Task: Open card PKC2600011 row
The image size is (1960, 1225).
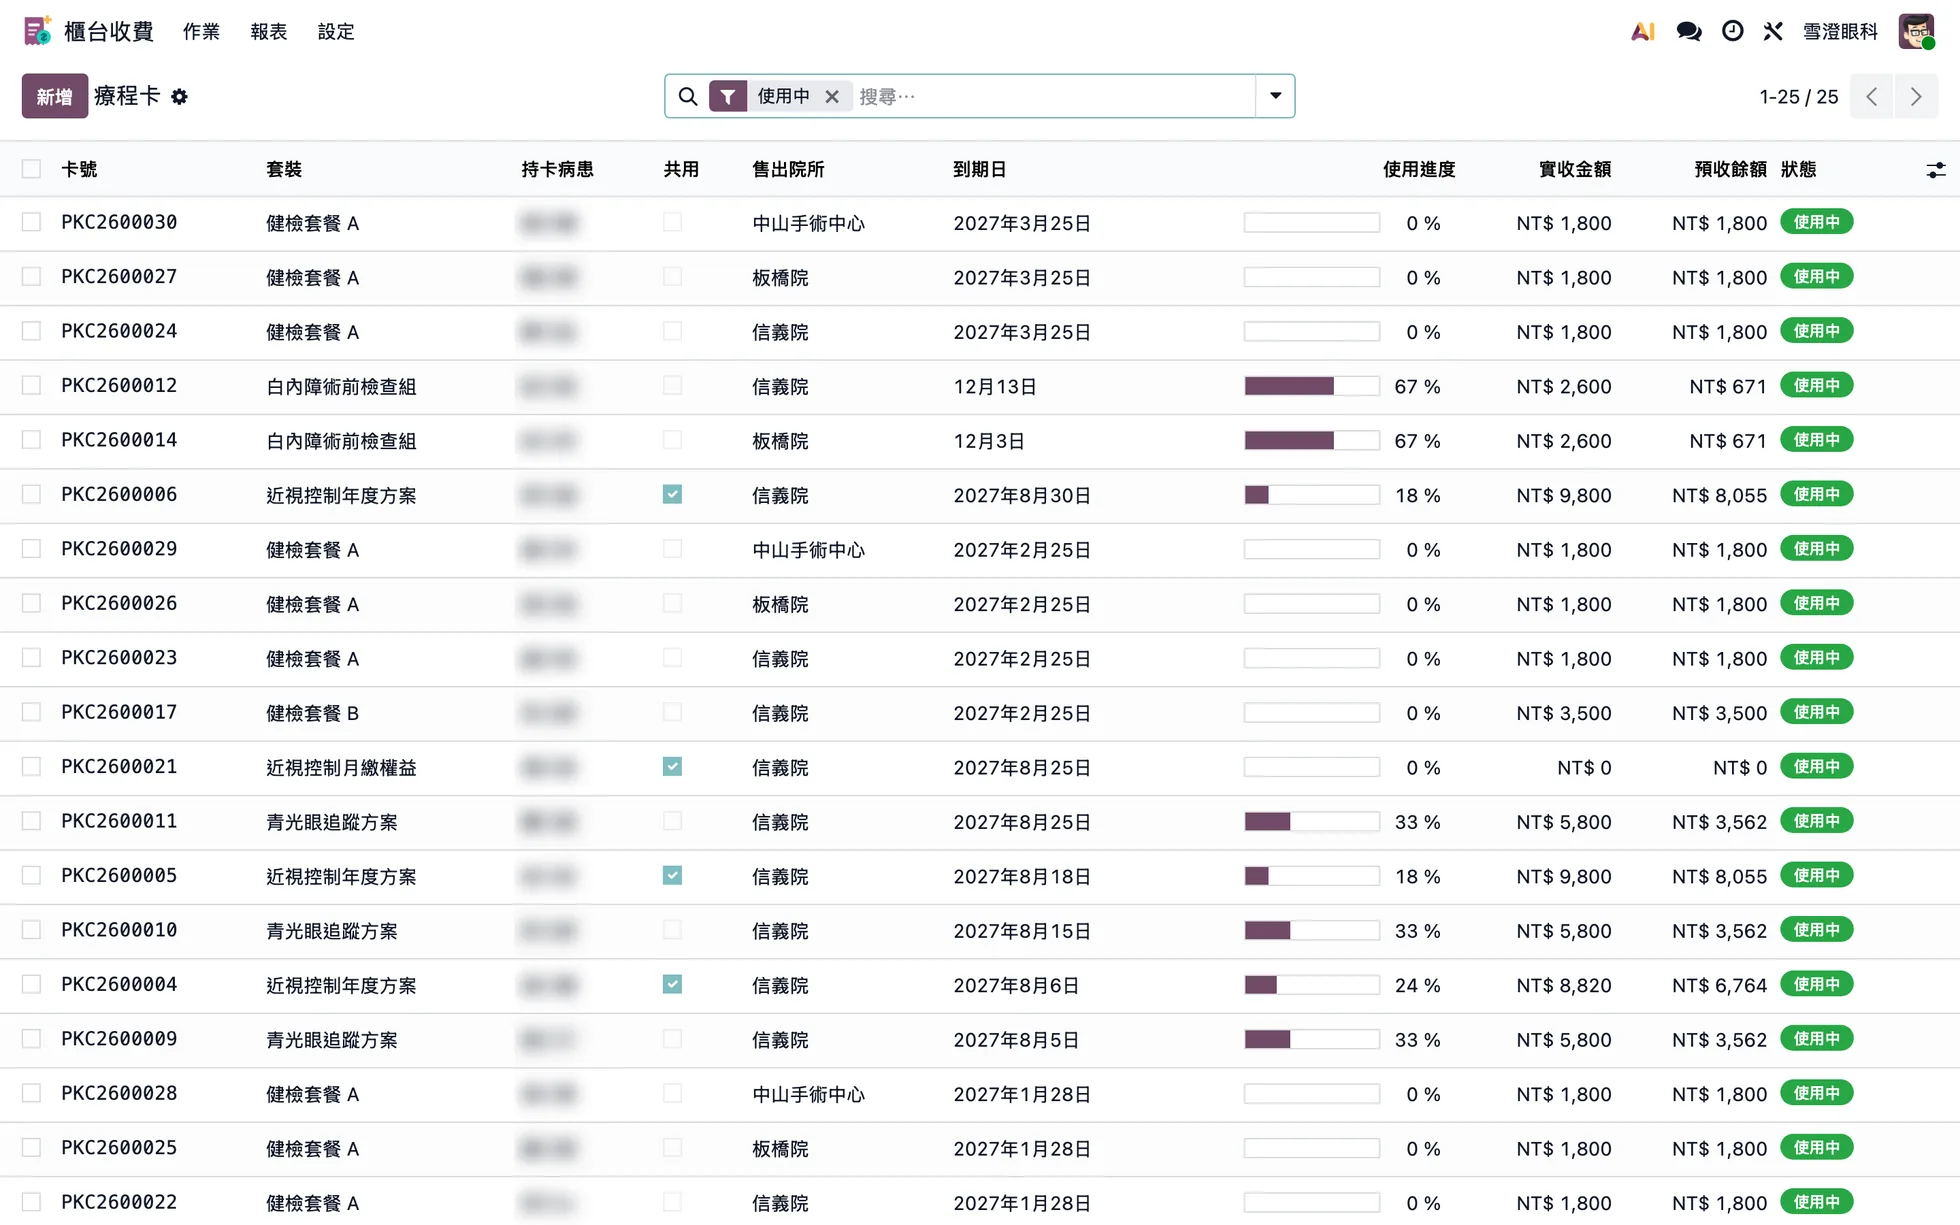Action: 980,822
